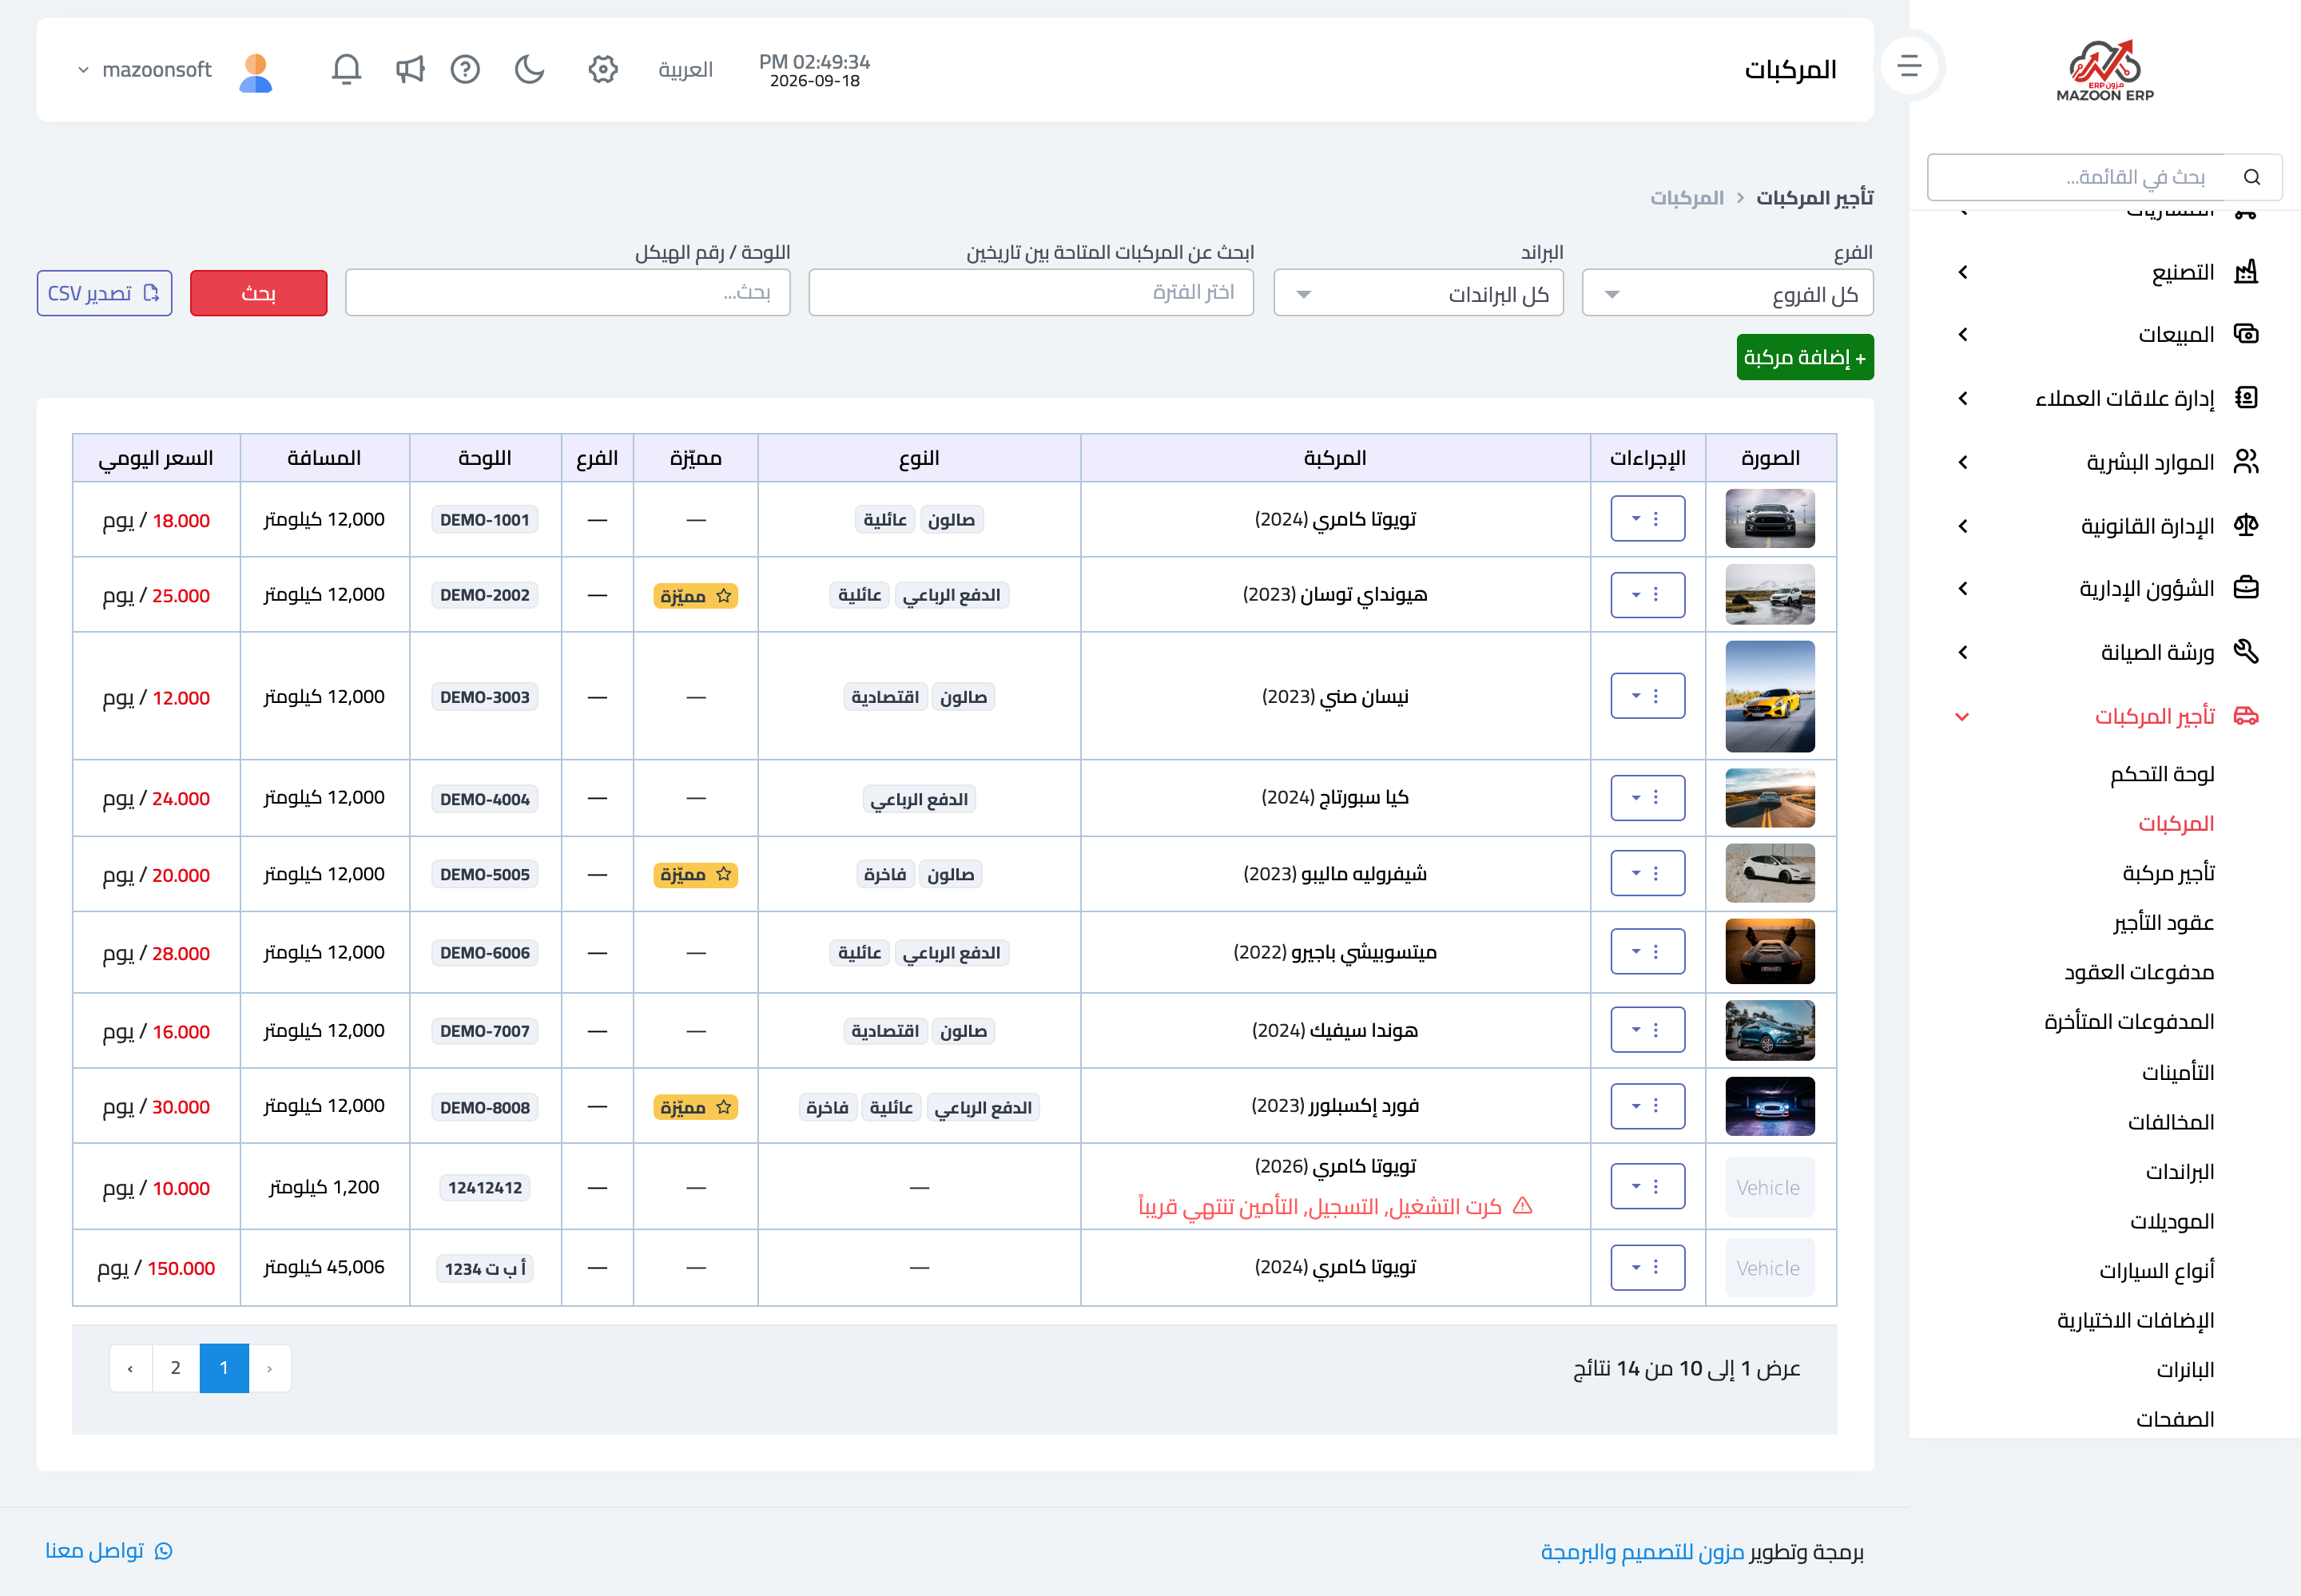Open التأمينات submenu item

[x=2178, y=1072]
